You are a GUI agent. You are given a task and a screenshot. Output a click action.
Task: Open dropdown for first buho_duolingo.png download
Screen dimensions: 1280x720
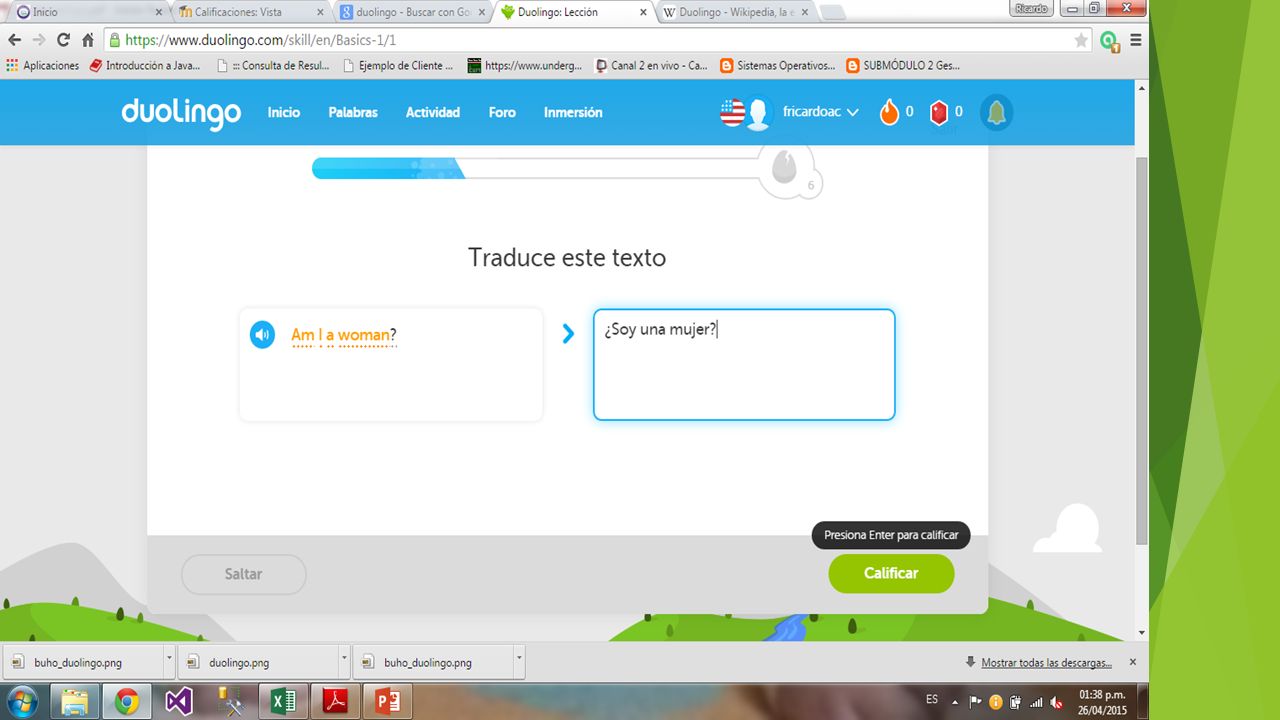(168, 661)
